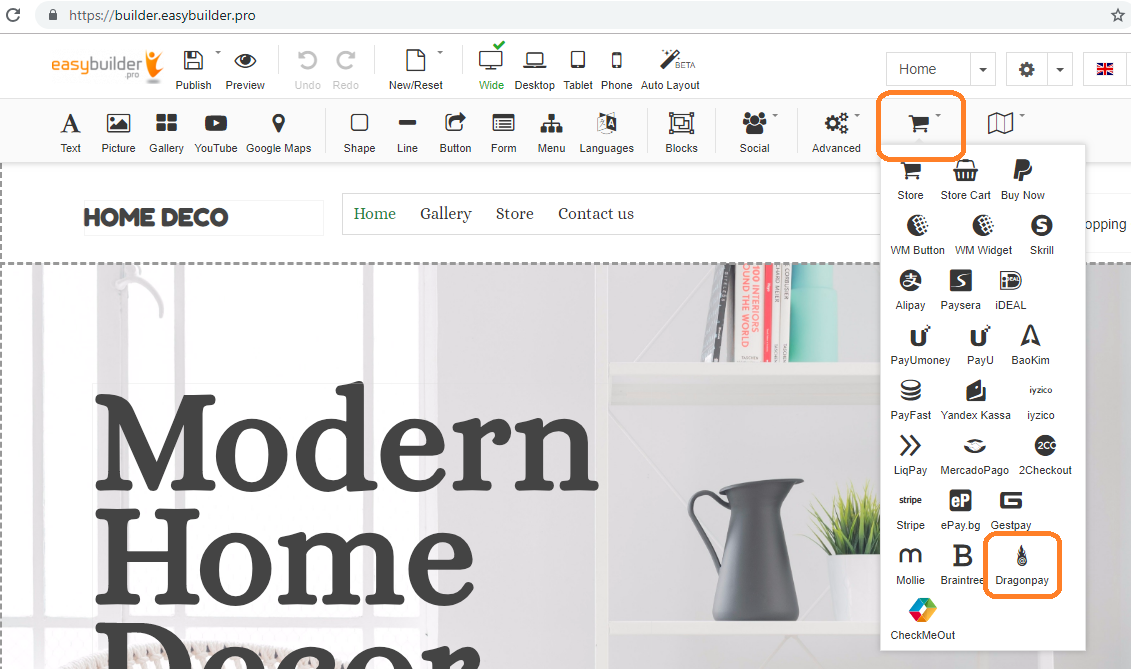Select Paysera payment option

[x=960, y=290]
